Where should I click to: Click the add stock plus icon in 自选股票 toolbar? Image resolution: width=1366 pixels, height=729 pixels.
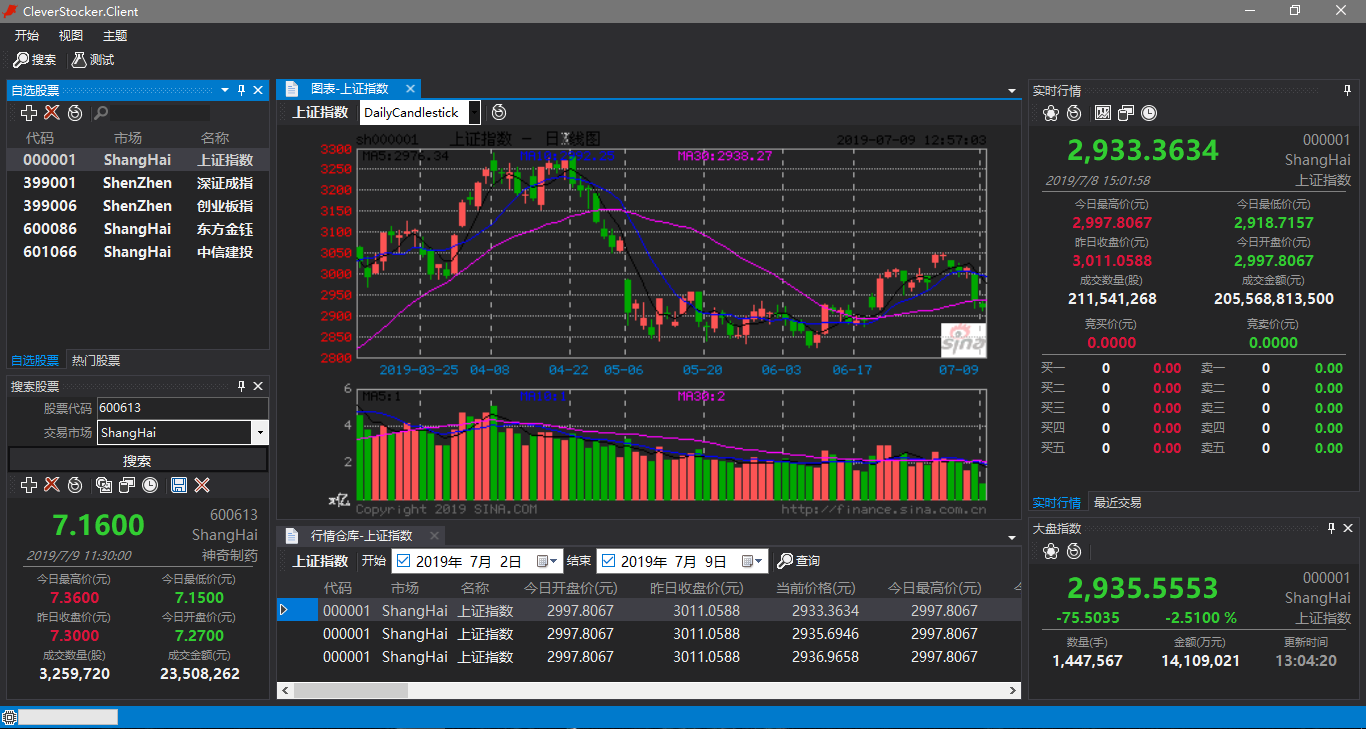point(29,113)
